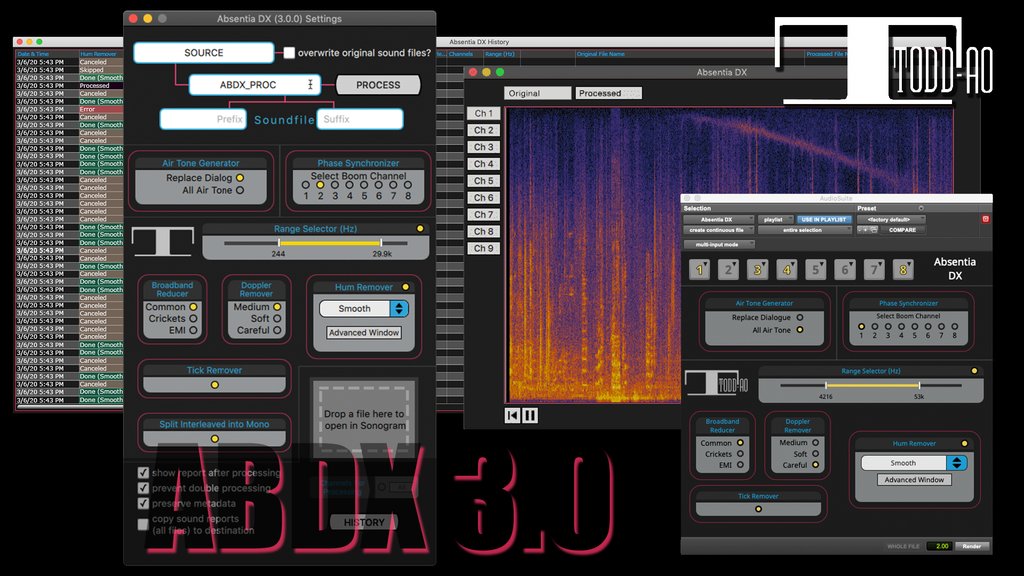The width and height of the screenshot is (1024, 576).
Task: Click channel 4 button in AudioSuite plugin
Action: (x=786, y=269)
